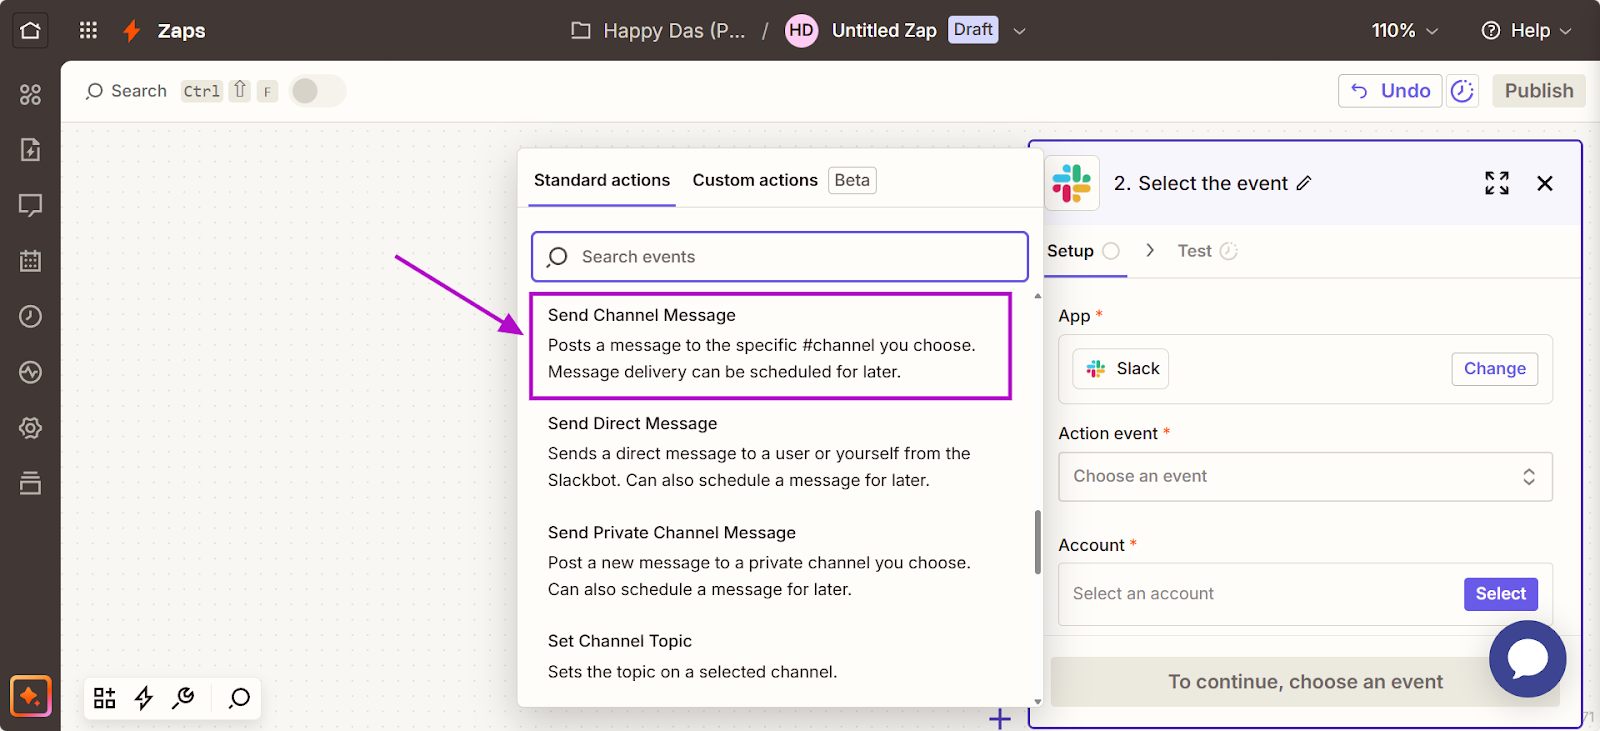
Task: Click the Undo button
Action: pos(1390,91)
